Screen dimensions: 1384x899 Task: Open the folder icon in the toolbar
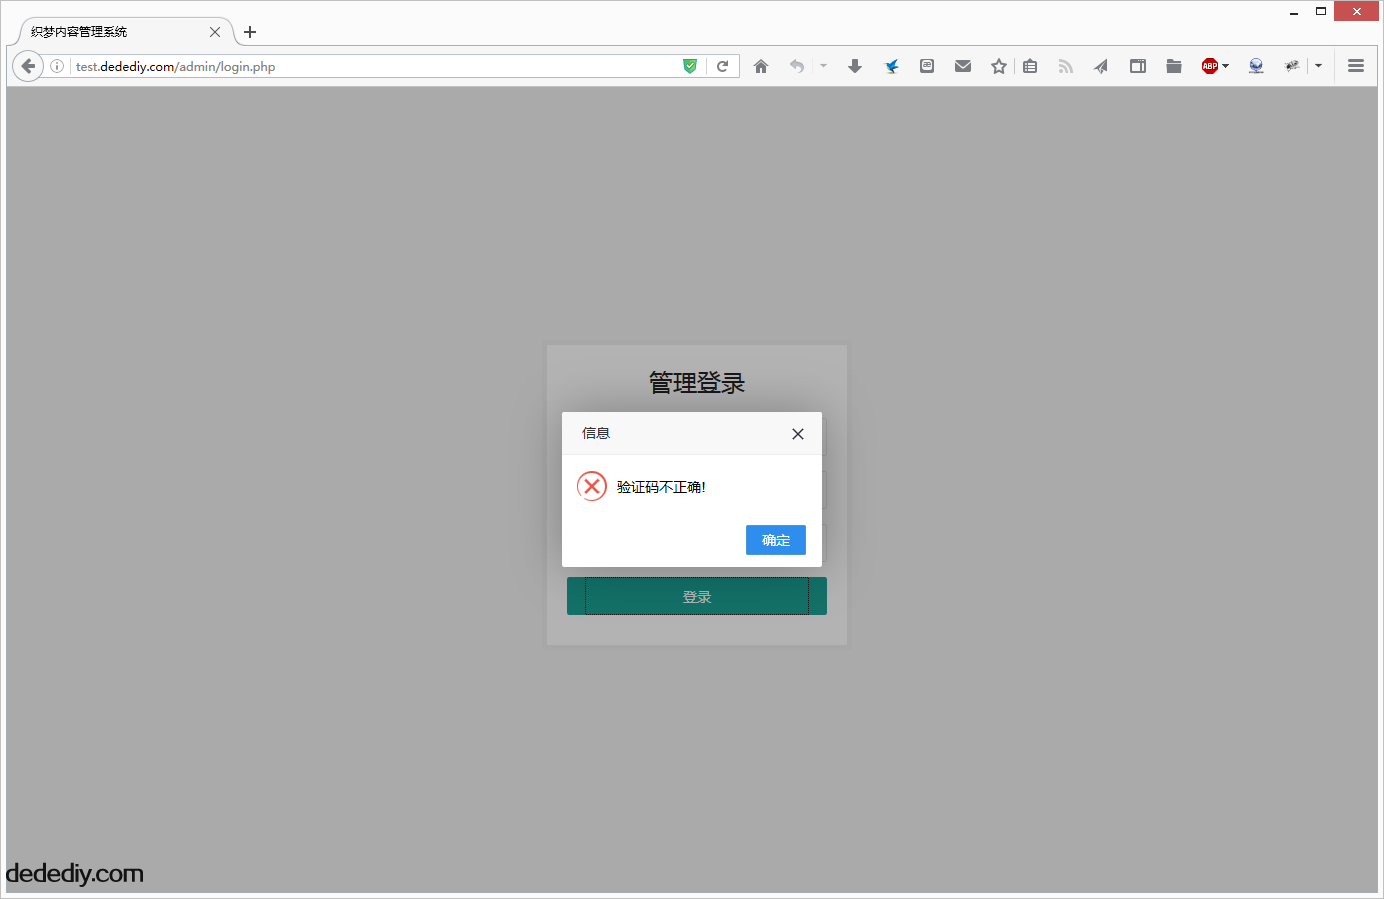tap(1174, 66)
